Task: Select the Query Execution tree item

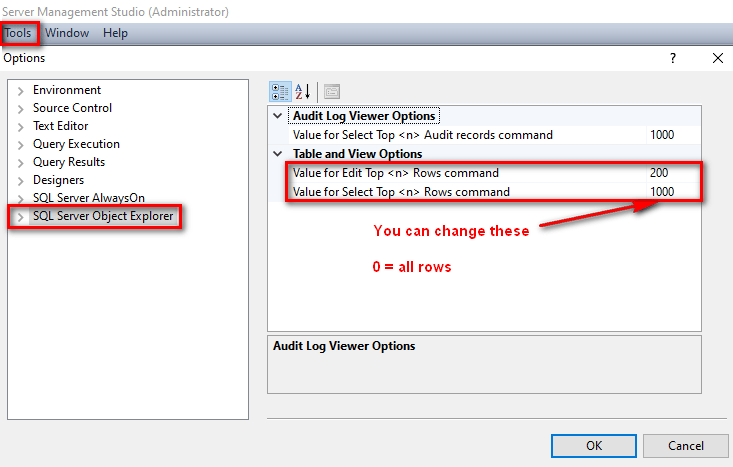Action: [x=76, y=144]
